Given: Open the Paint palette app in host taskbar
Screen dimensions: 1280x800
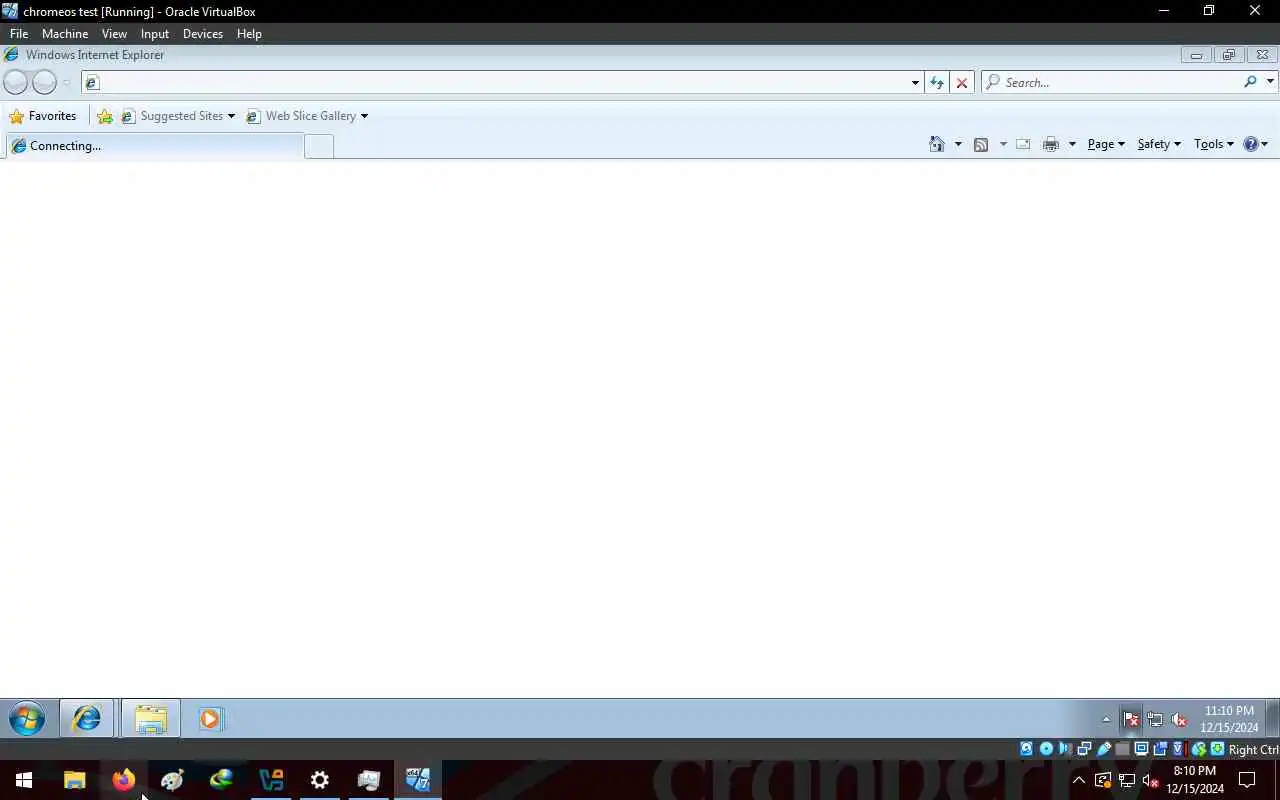Looking at the screenshot, I should tap(172, 780).
